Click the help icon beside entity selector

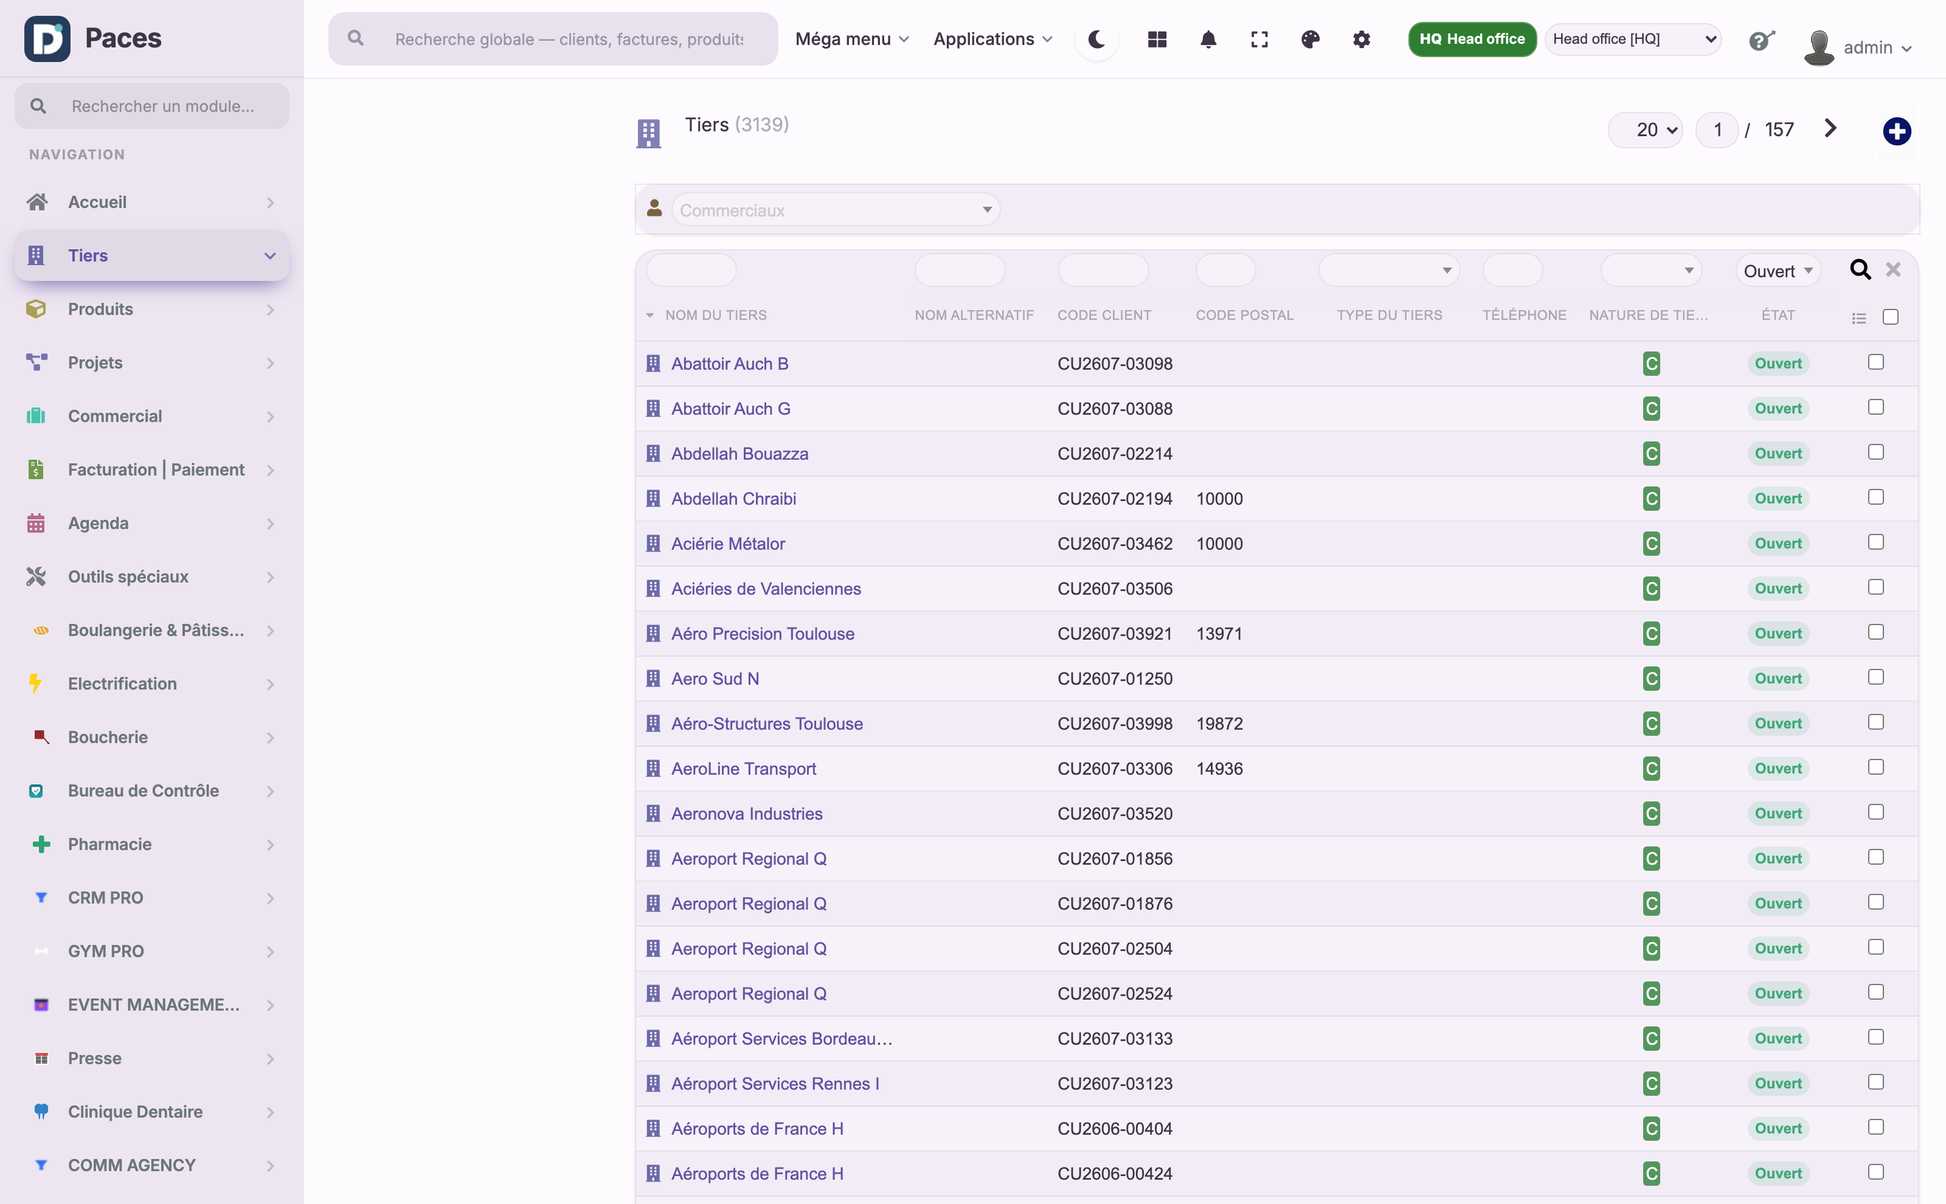click(1762, 40)
